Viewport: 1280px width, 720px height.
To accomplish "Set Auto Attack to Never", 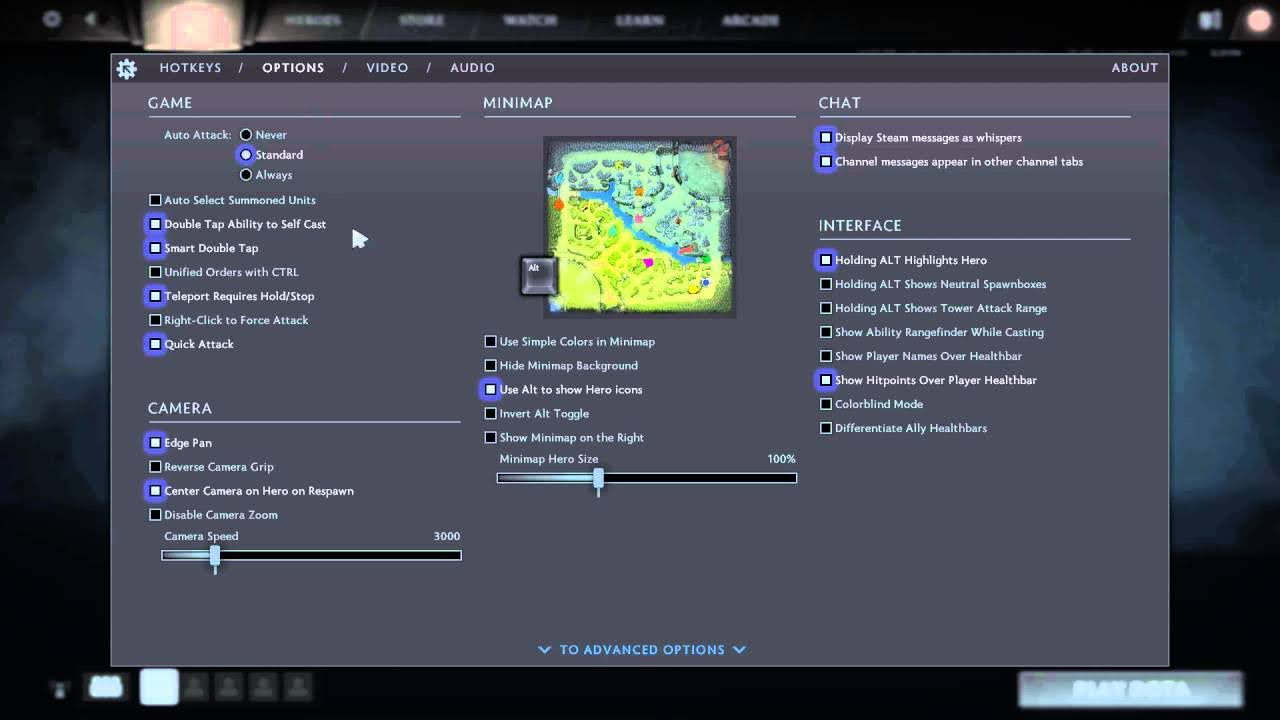I will coord(246,135).
